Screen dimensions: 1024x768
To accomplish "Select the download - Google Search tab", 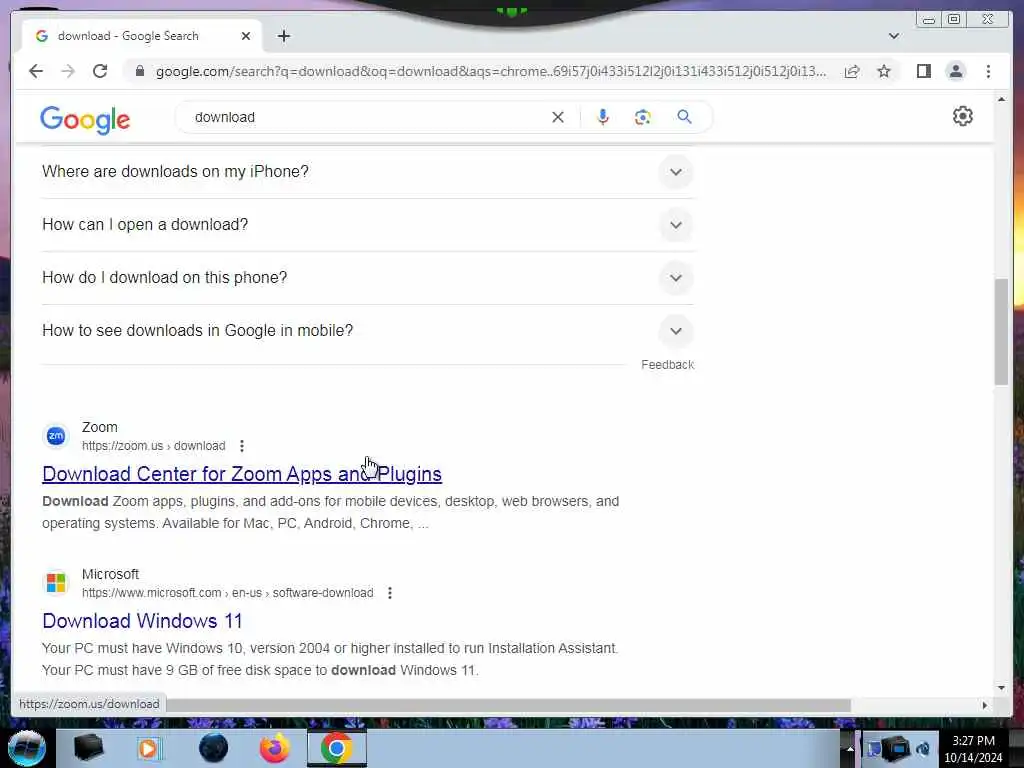I will 142,36.
